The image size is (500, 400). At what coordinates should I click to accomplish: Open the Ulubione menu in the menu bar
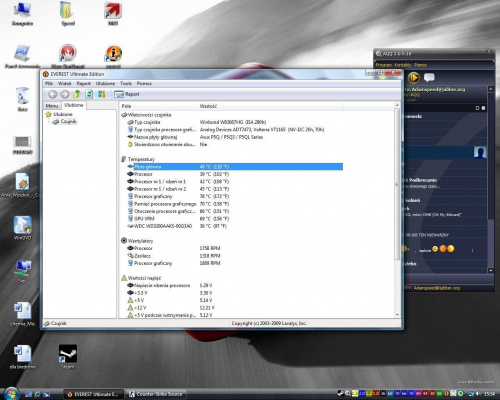point(105,83)
